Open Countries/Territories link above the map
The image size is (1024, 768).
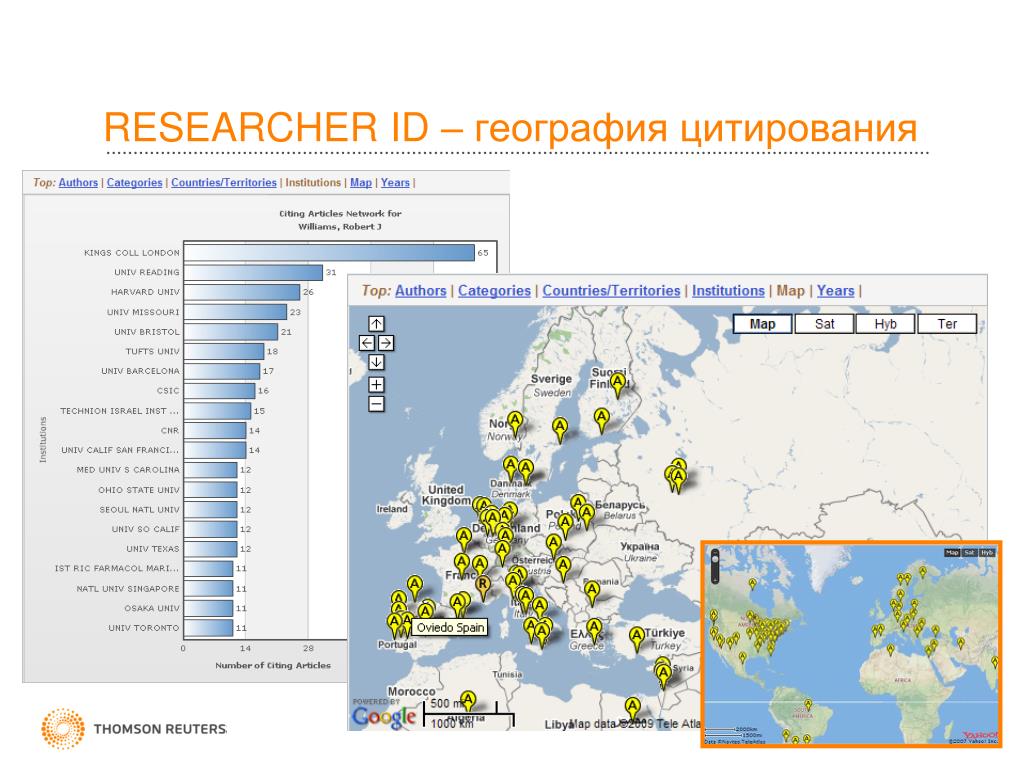click(611, 291)
